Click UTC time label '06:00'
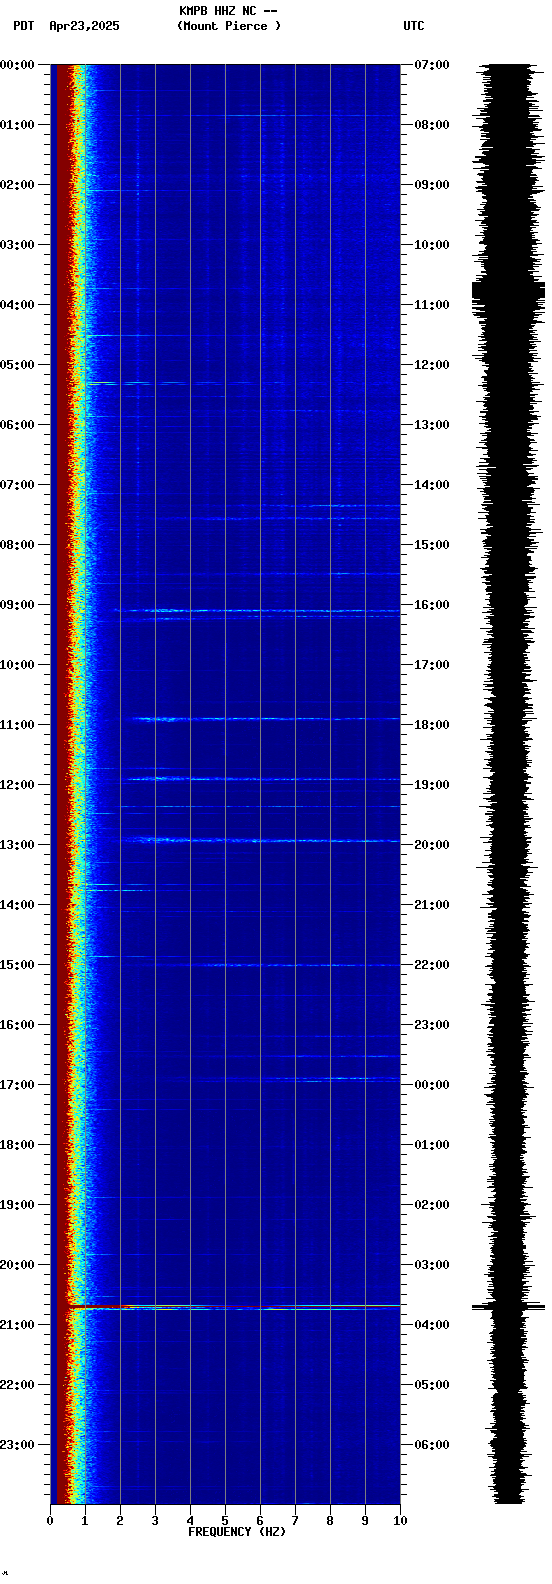 point(432,1445)
